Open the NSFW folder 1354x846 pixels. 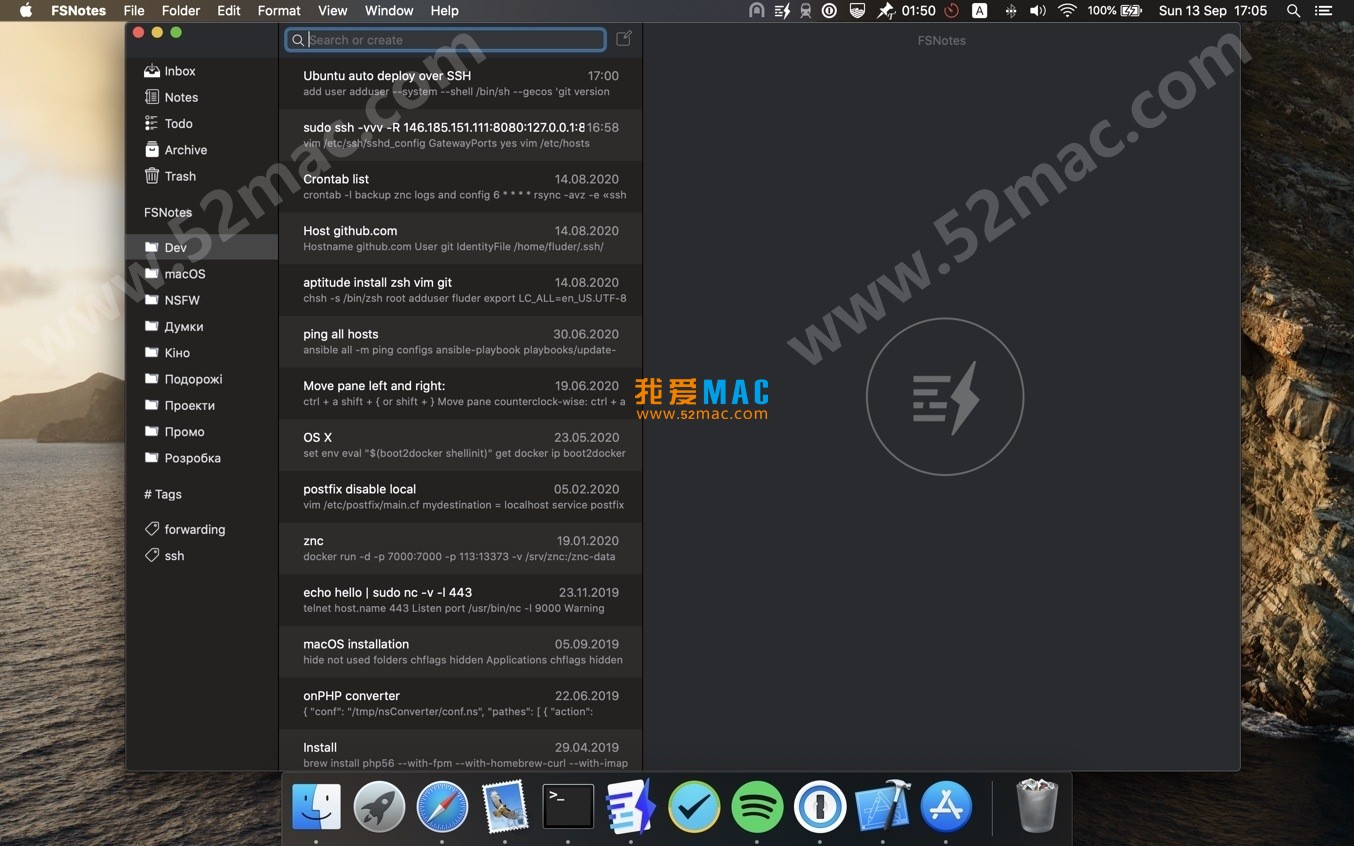(201, 300)
